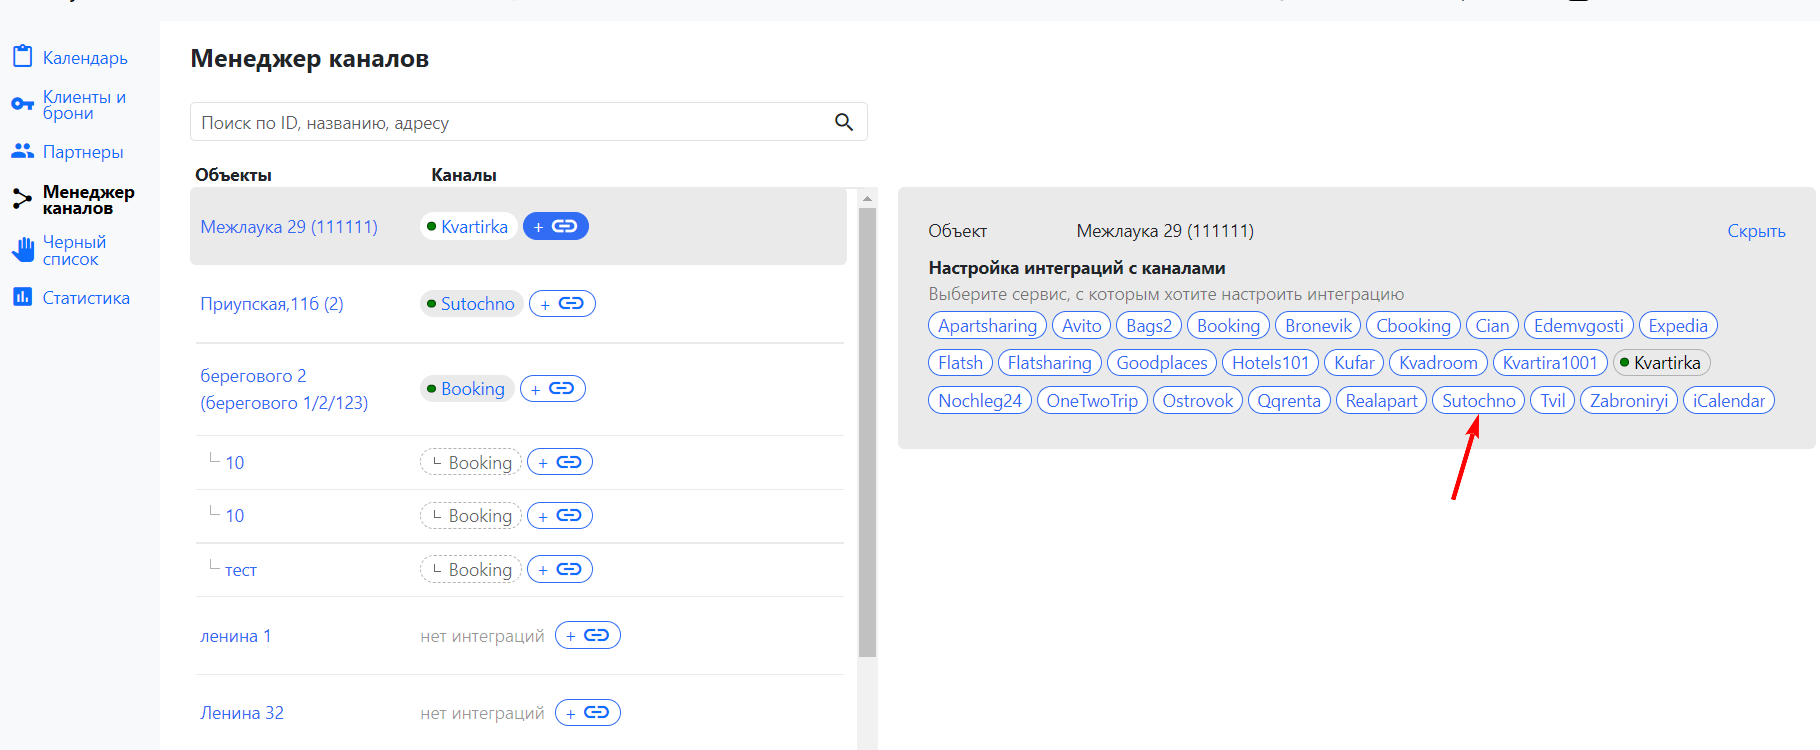
Task: Select Booking in the integration panel
Action: [x=1229, y=325]
